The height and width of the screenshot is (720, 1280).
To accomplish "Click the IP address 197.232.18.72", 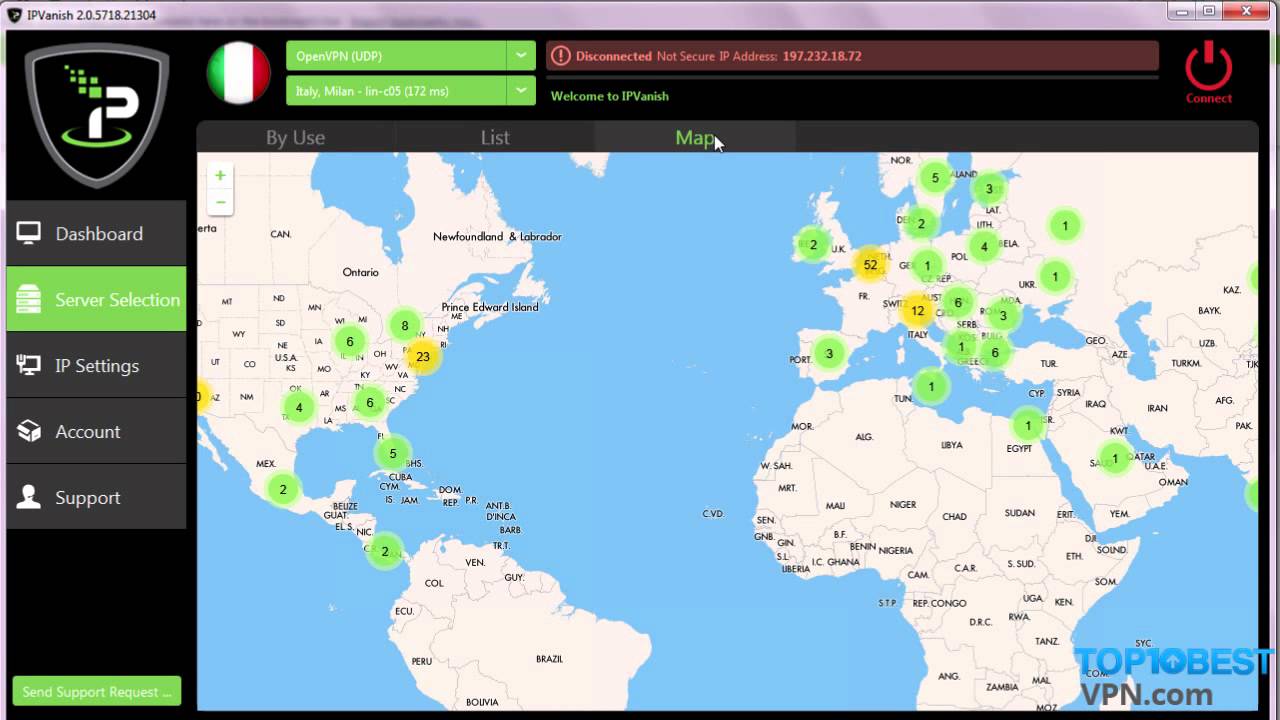I will click(822, 56).
